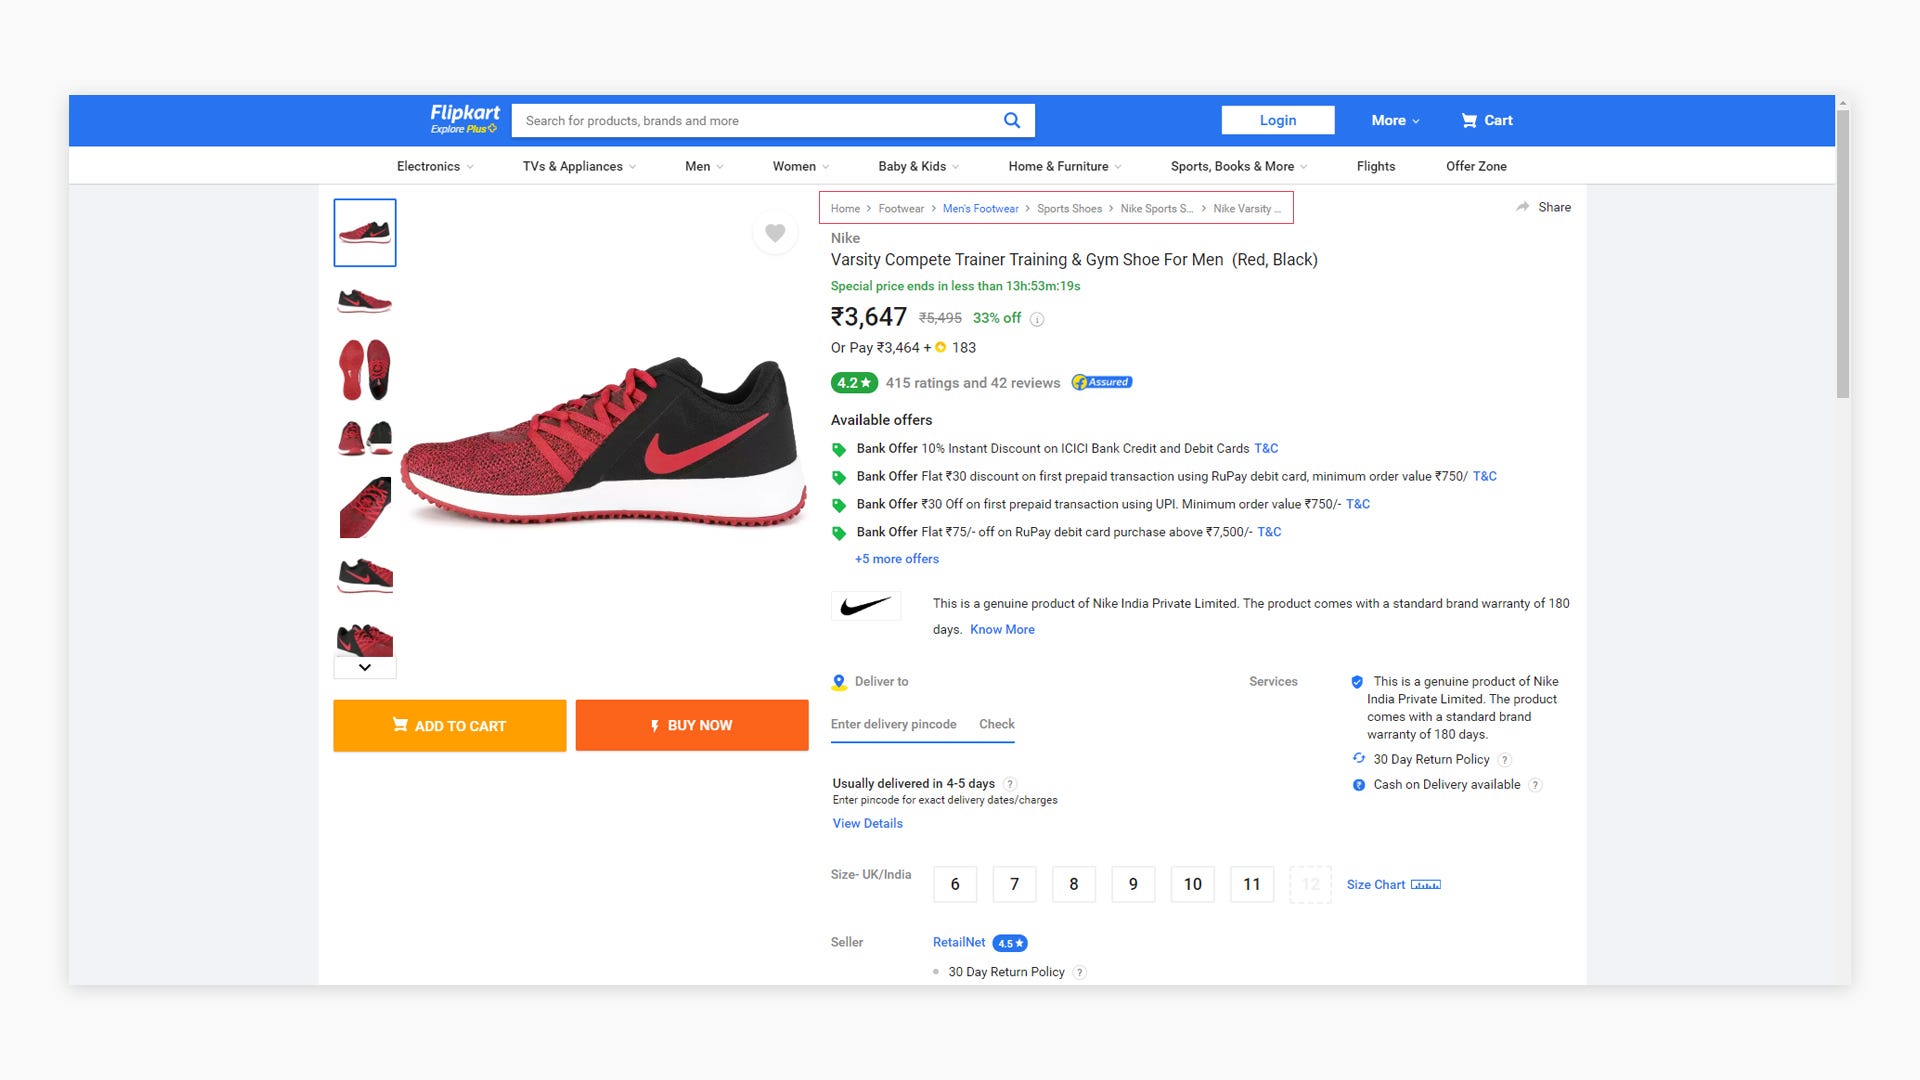
Task: Open help icon next to 30 Day Return Policy in Services
Action: (x=1505, y=760)
